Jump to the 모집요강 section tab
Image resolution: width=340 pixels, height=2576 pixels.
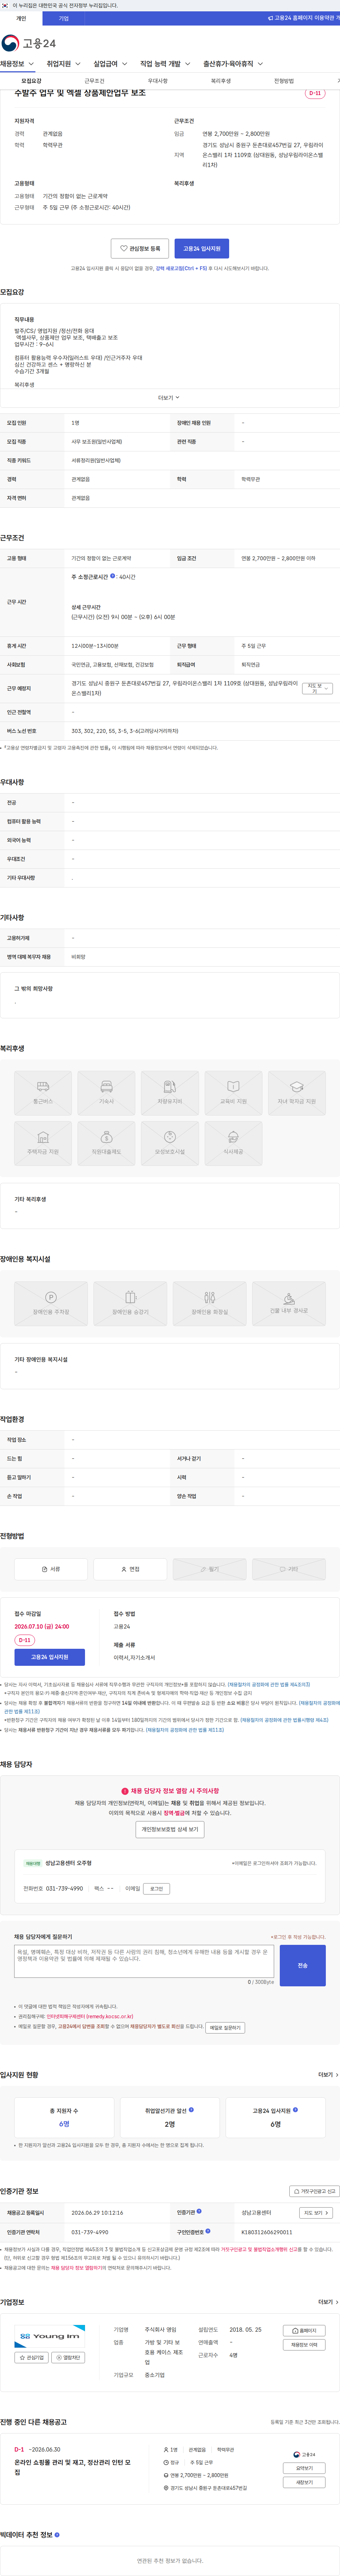click(31, 81)
